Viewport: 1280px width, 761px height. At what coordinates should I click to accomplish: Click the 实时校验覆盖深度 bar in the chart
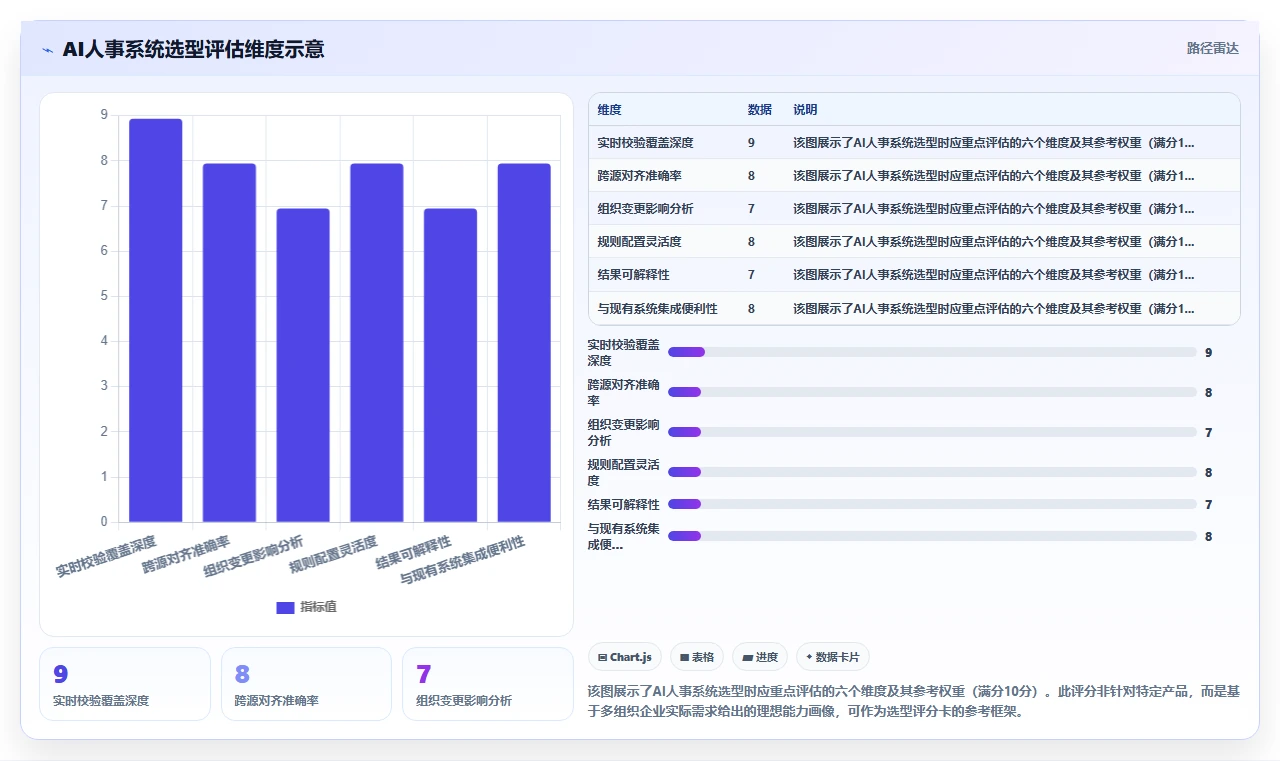pyautogui.click(x=156, y=320)
